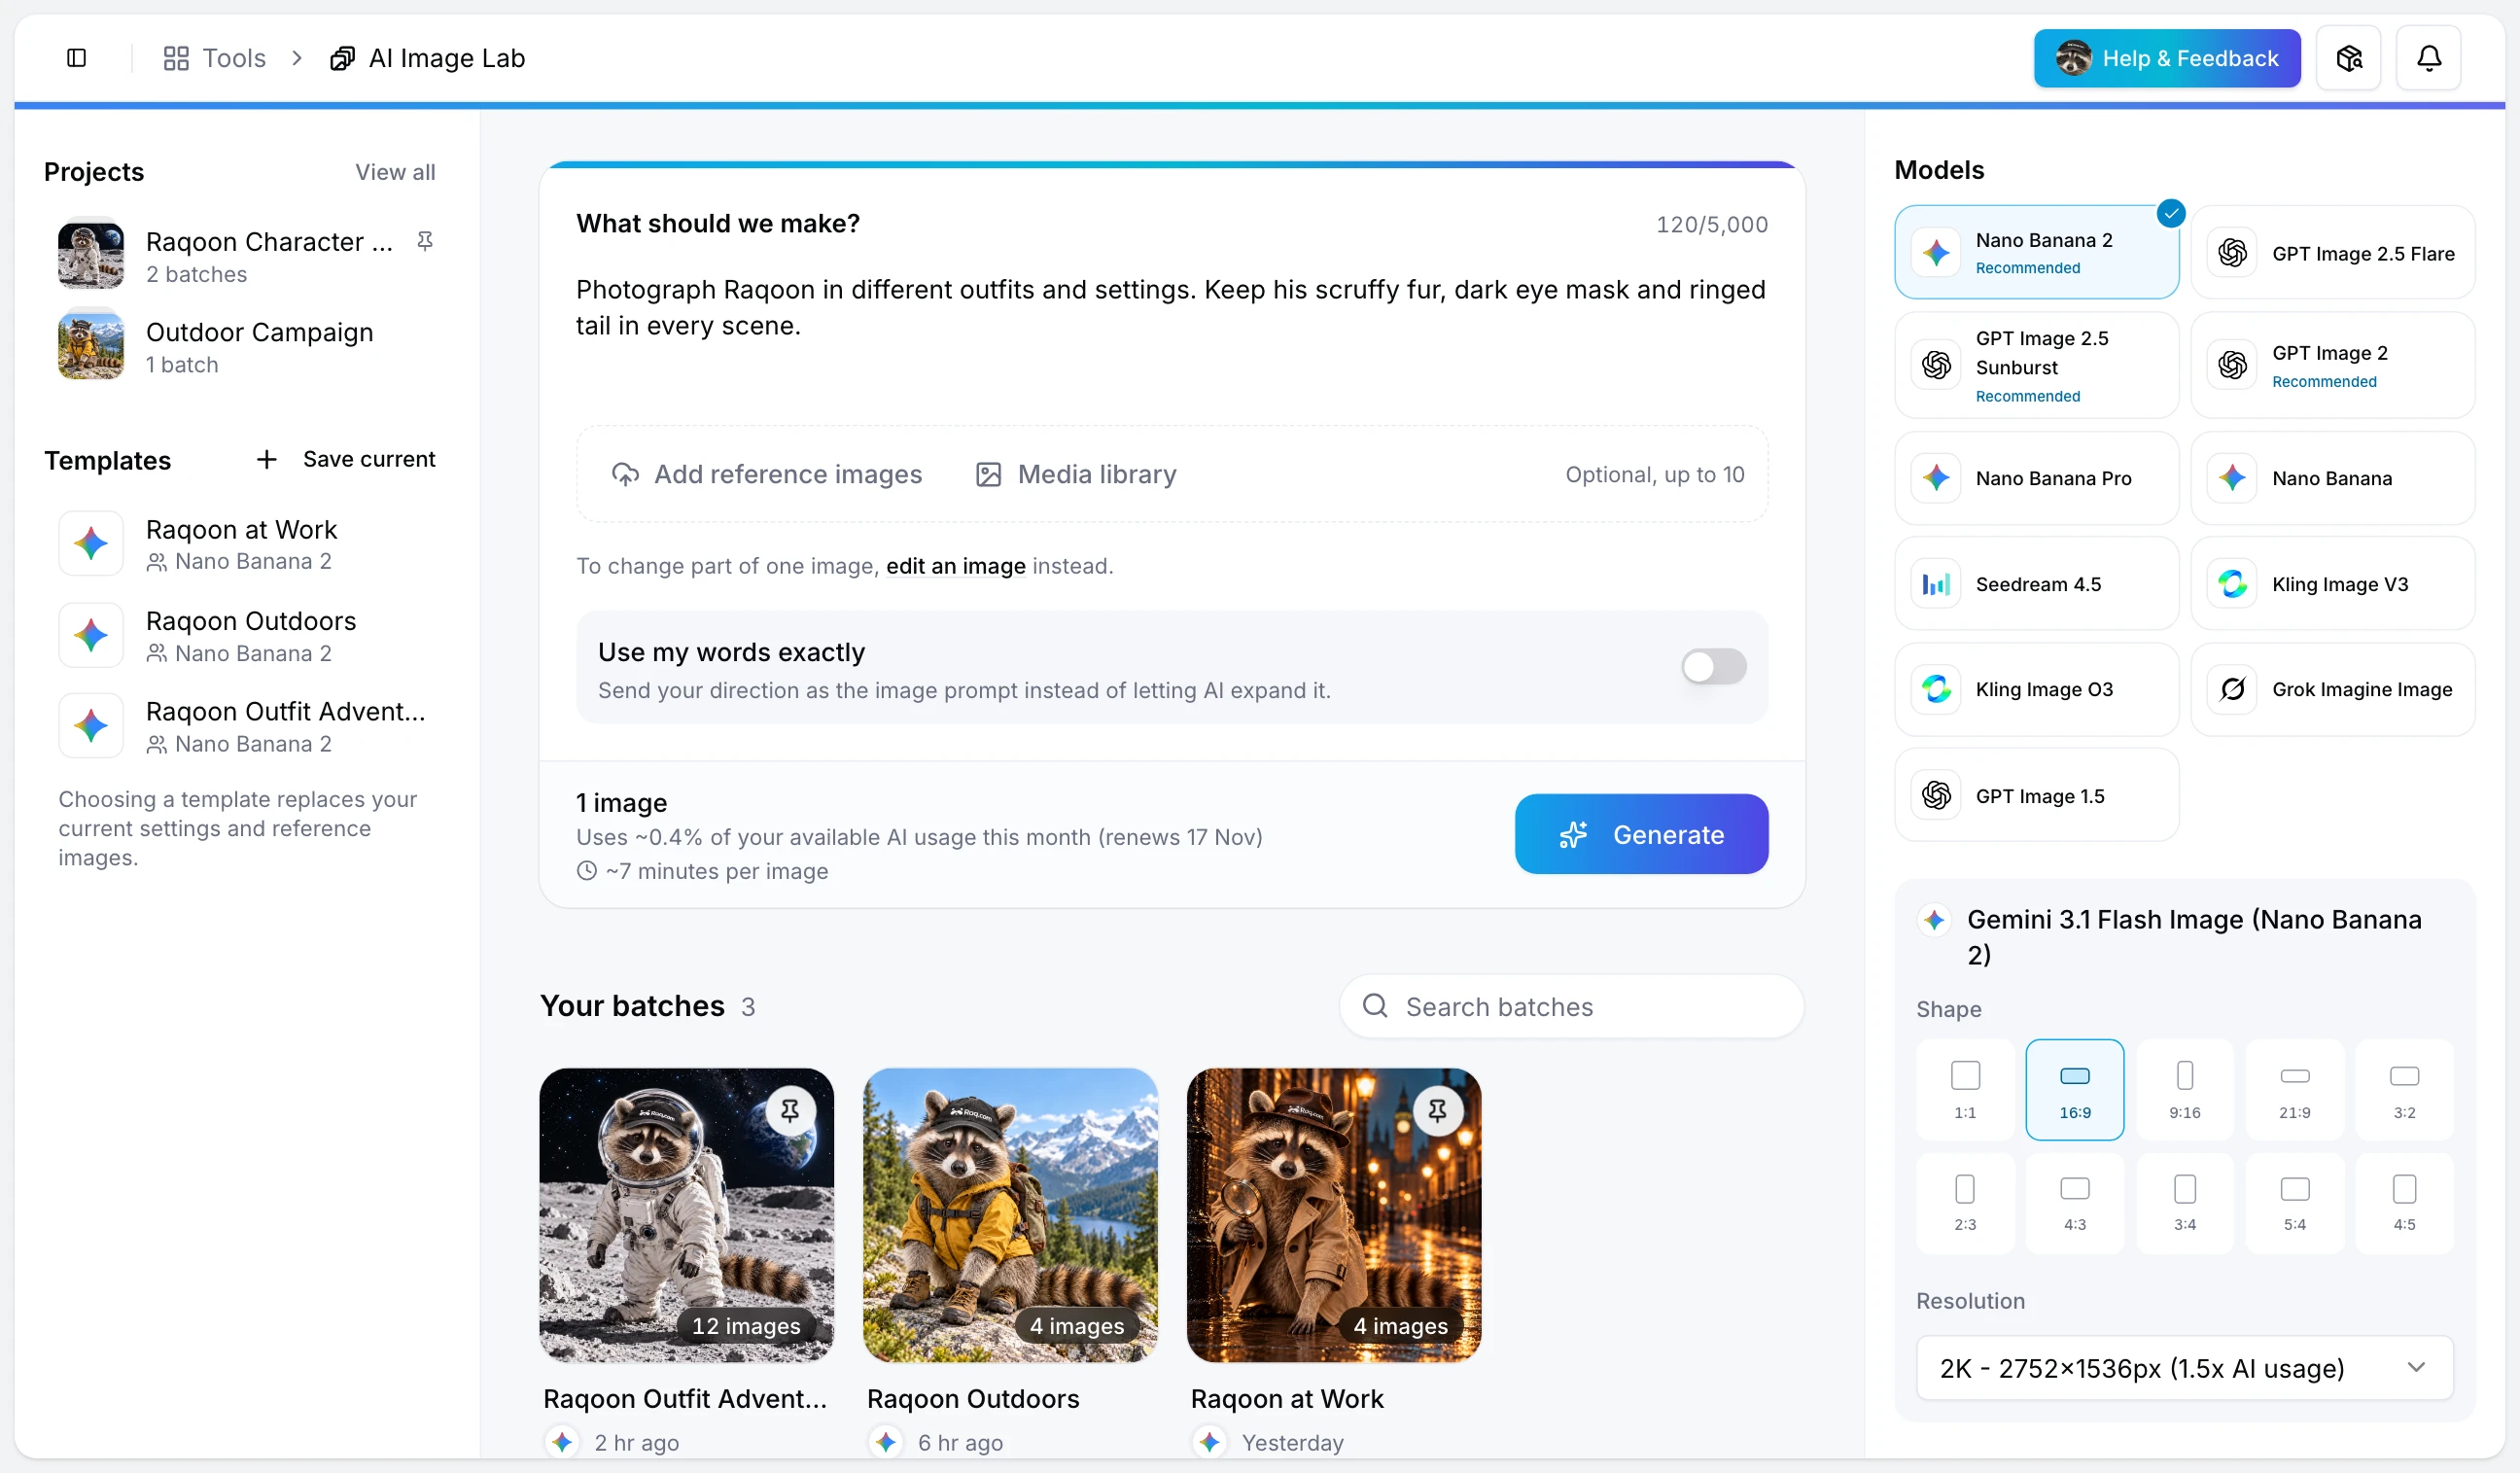This screenshot has width=2520, height=1473.
Task: Select the Nano Banana Pro model
Action: [2036, 478]
